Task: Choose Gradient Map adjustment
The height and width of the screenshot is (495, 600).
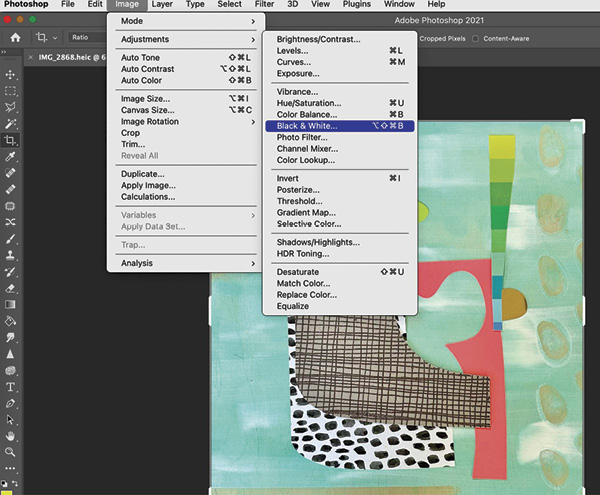Action: coord(340,213)
